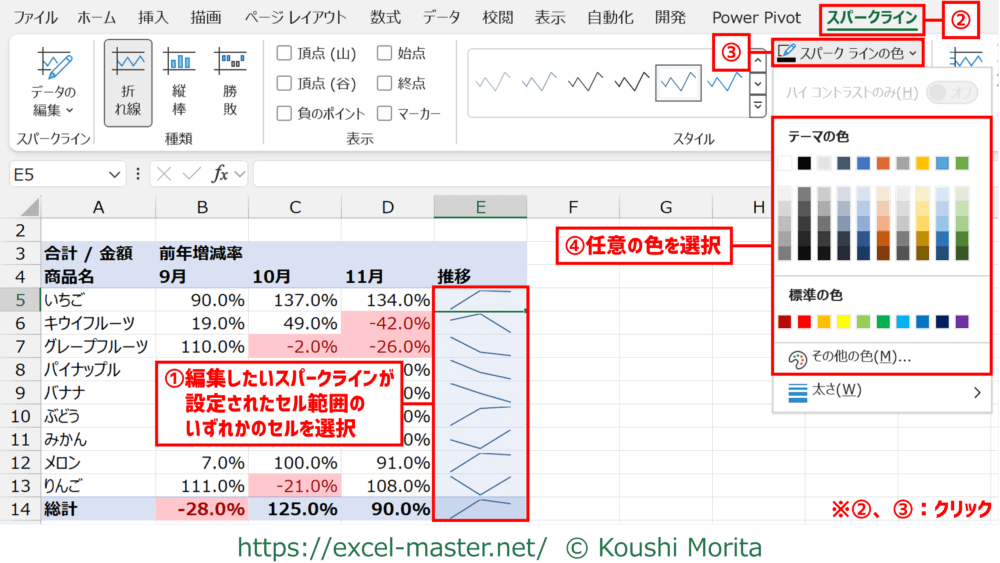
Task: Expand the 太さ submenu arrow
Action: pos(976,392)
